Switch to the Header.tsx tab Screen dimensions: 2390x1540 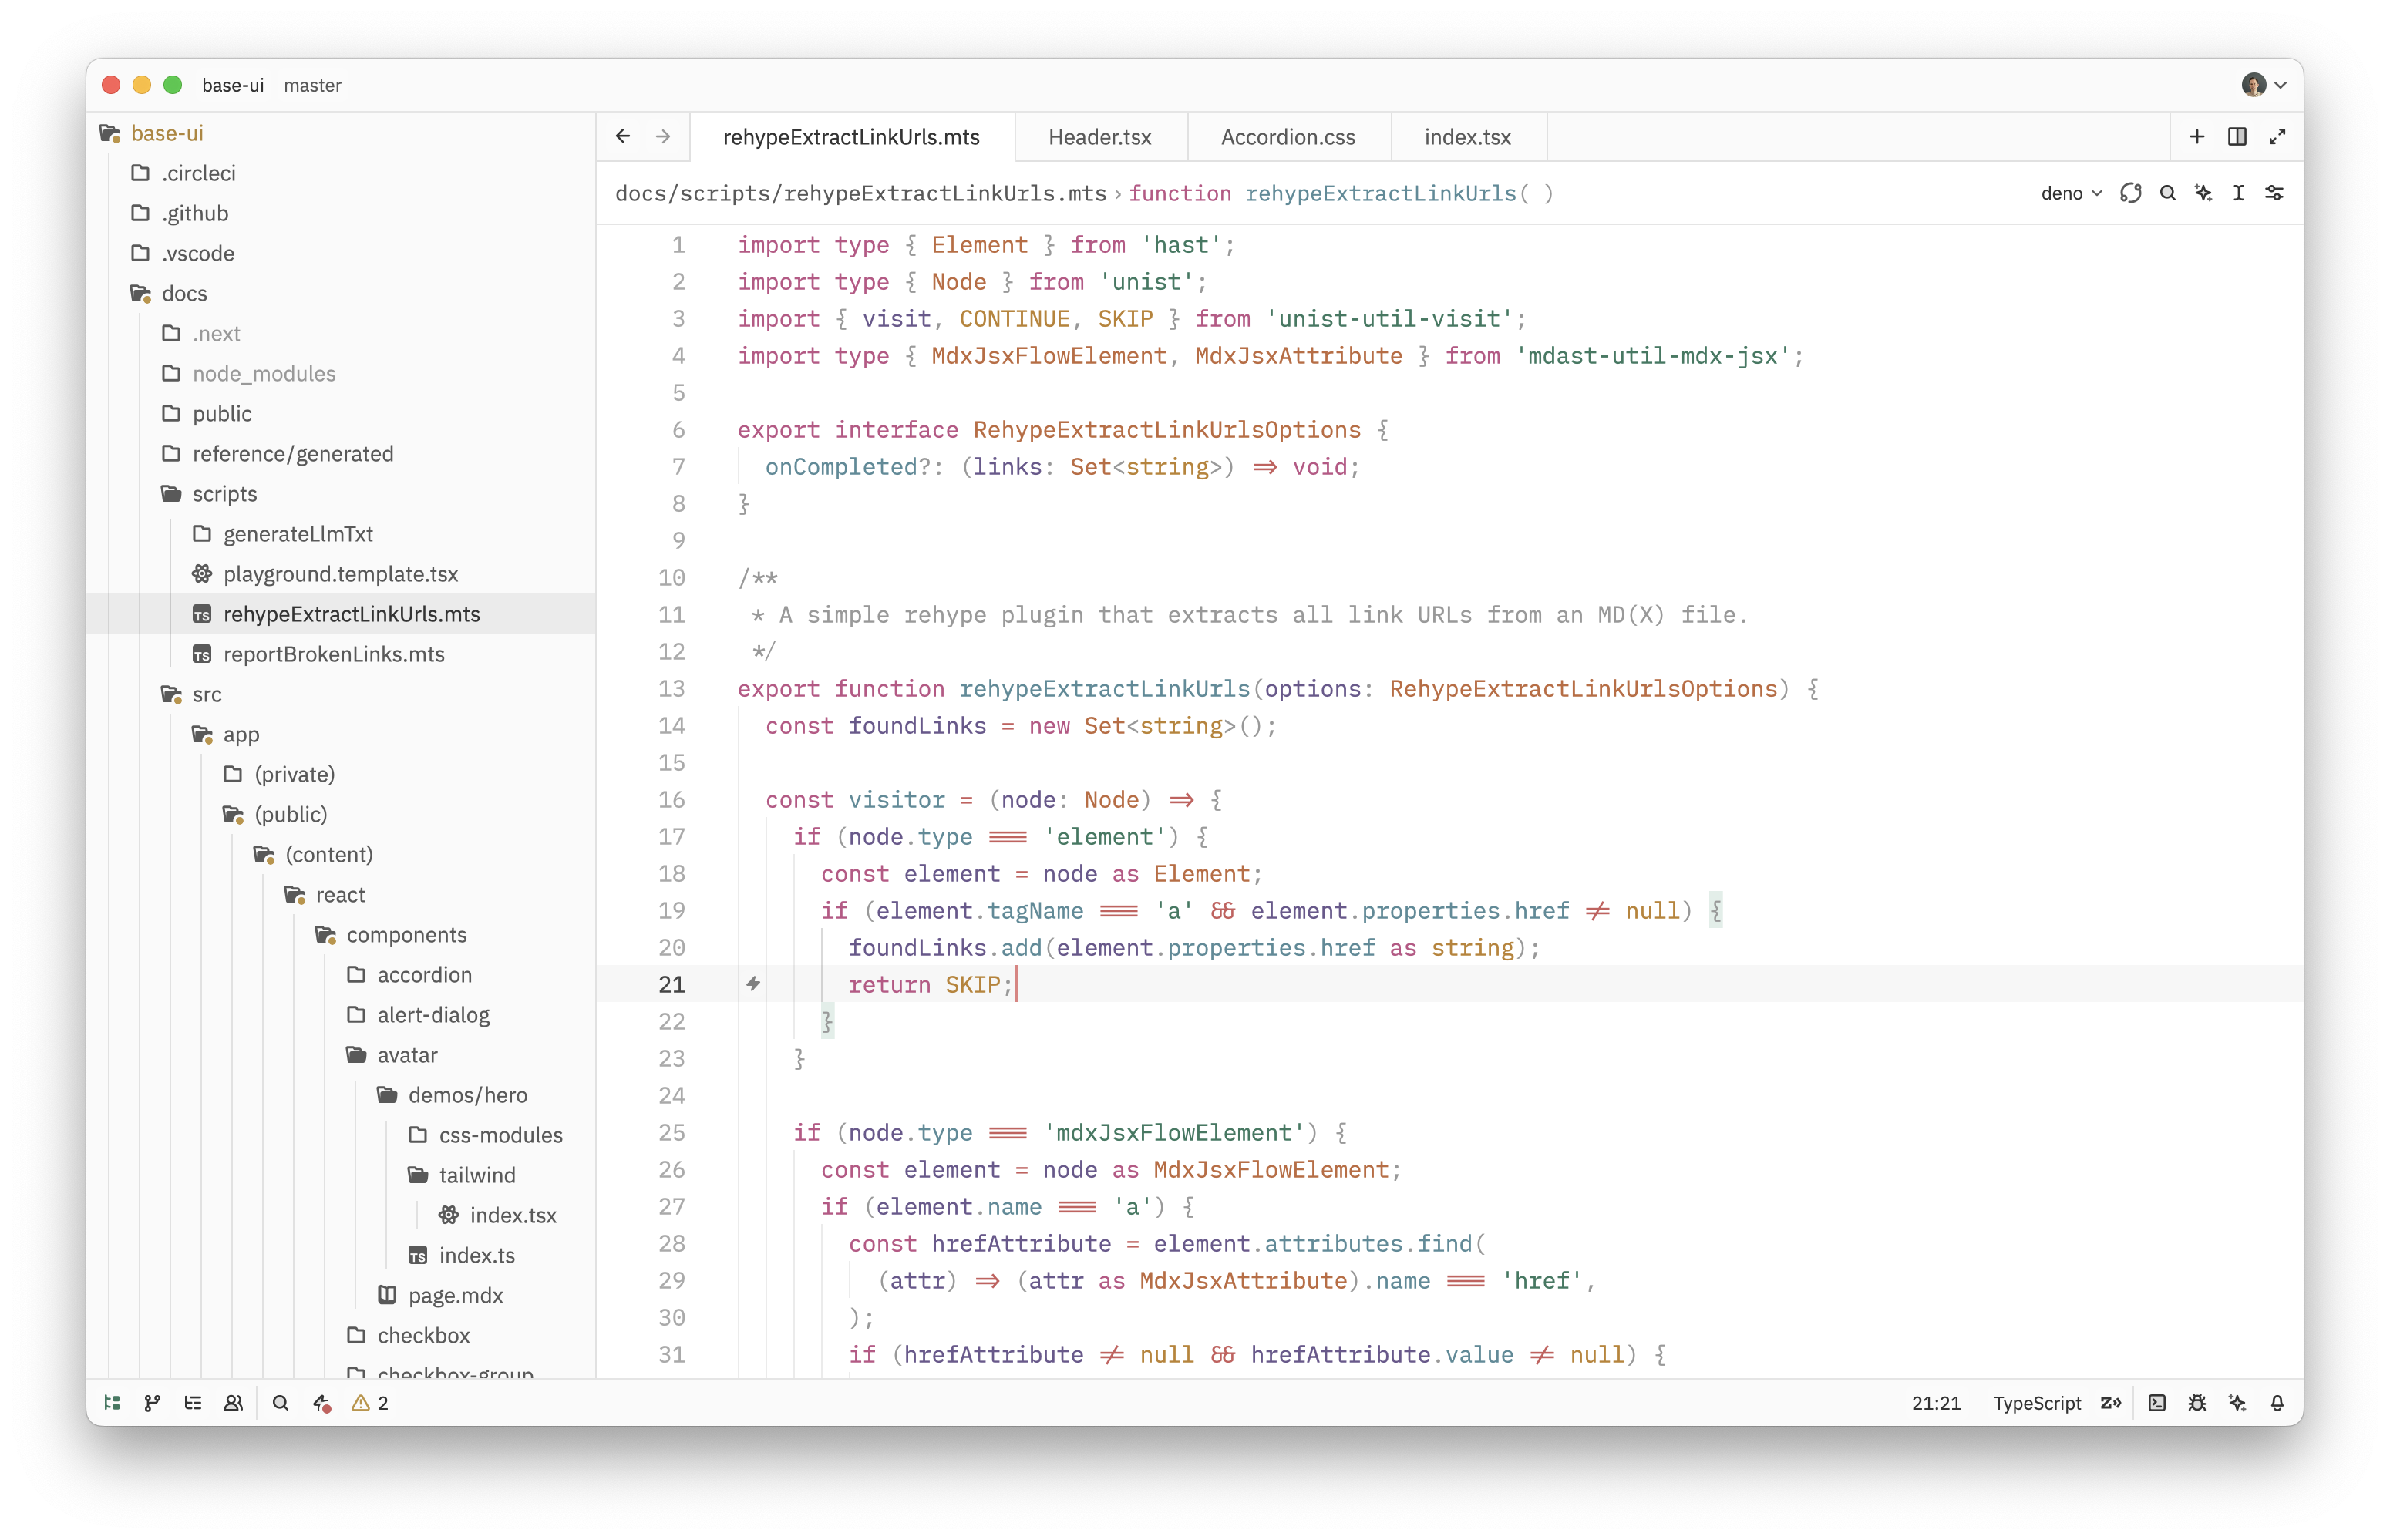1099,137
